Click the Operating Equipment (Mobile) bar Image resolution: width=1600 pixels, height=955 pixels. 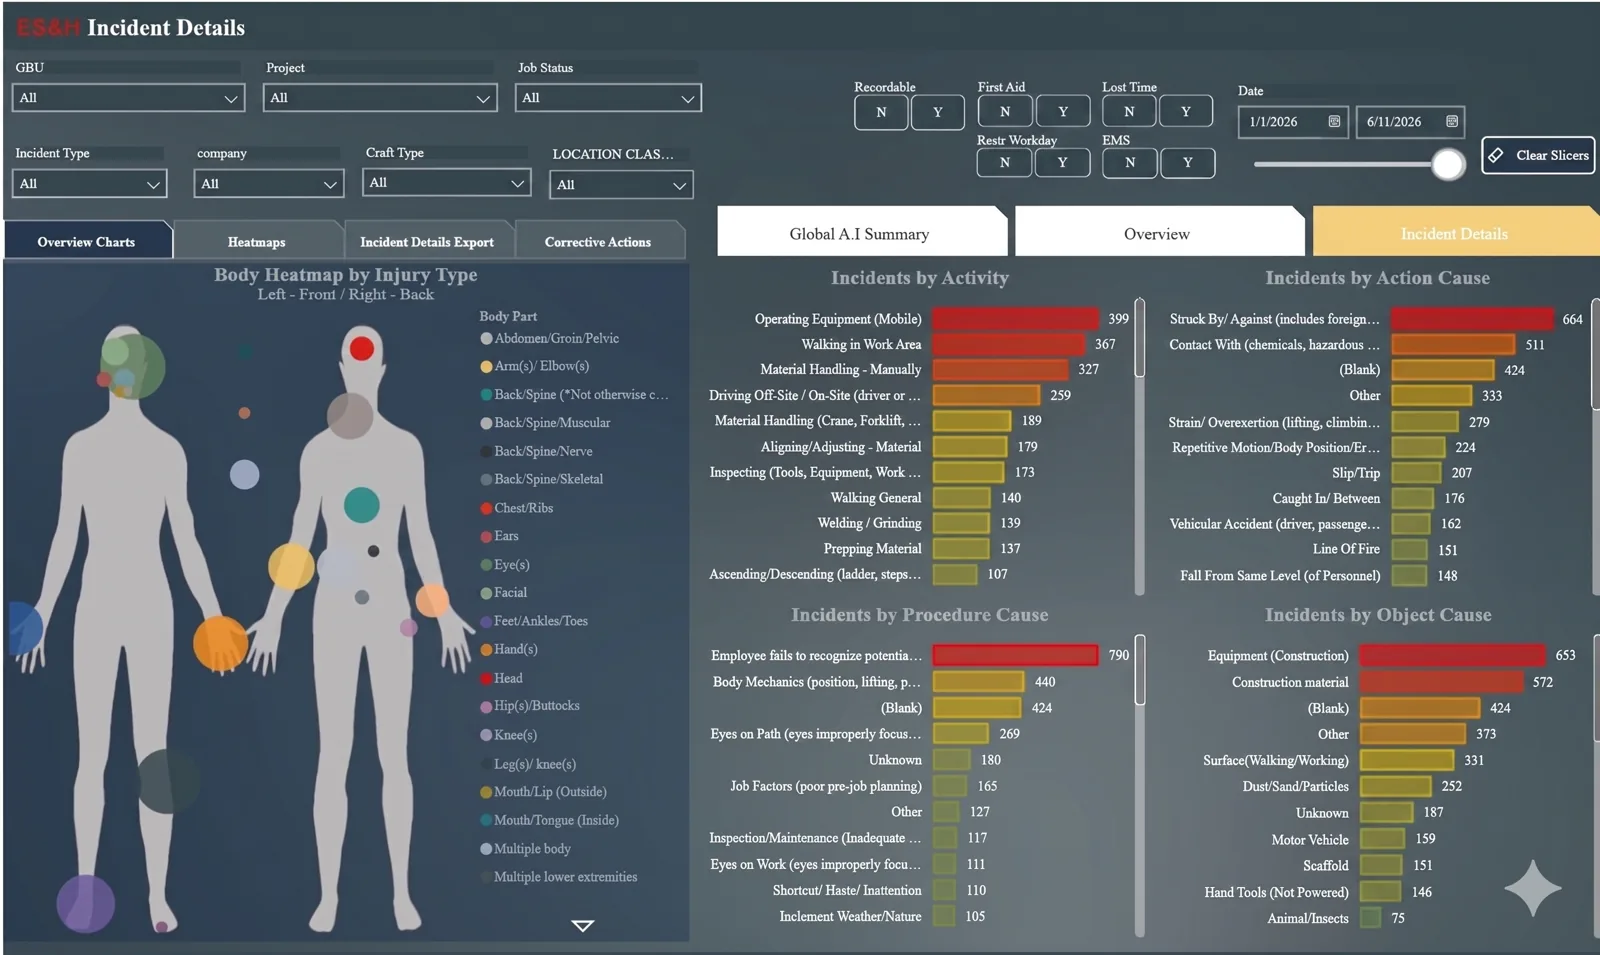tap(1015, 319)
